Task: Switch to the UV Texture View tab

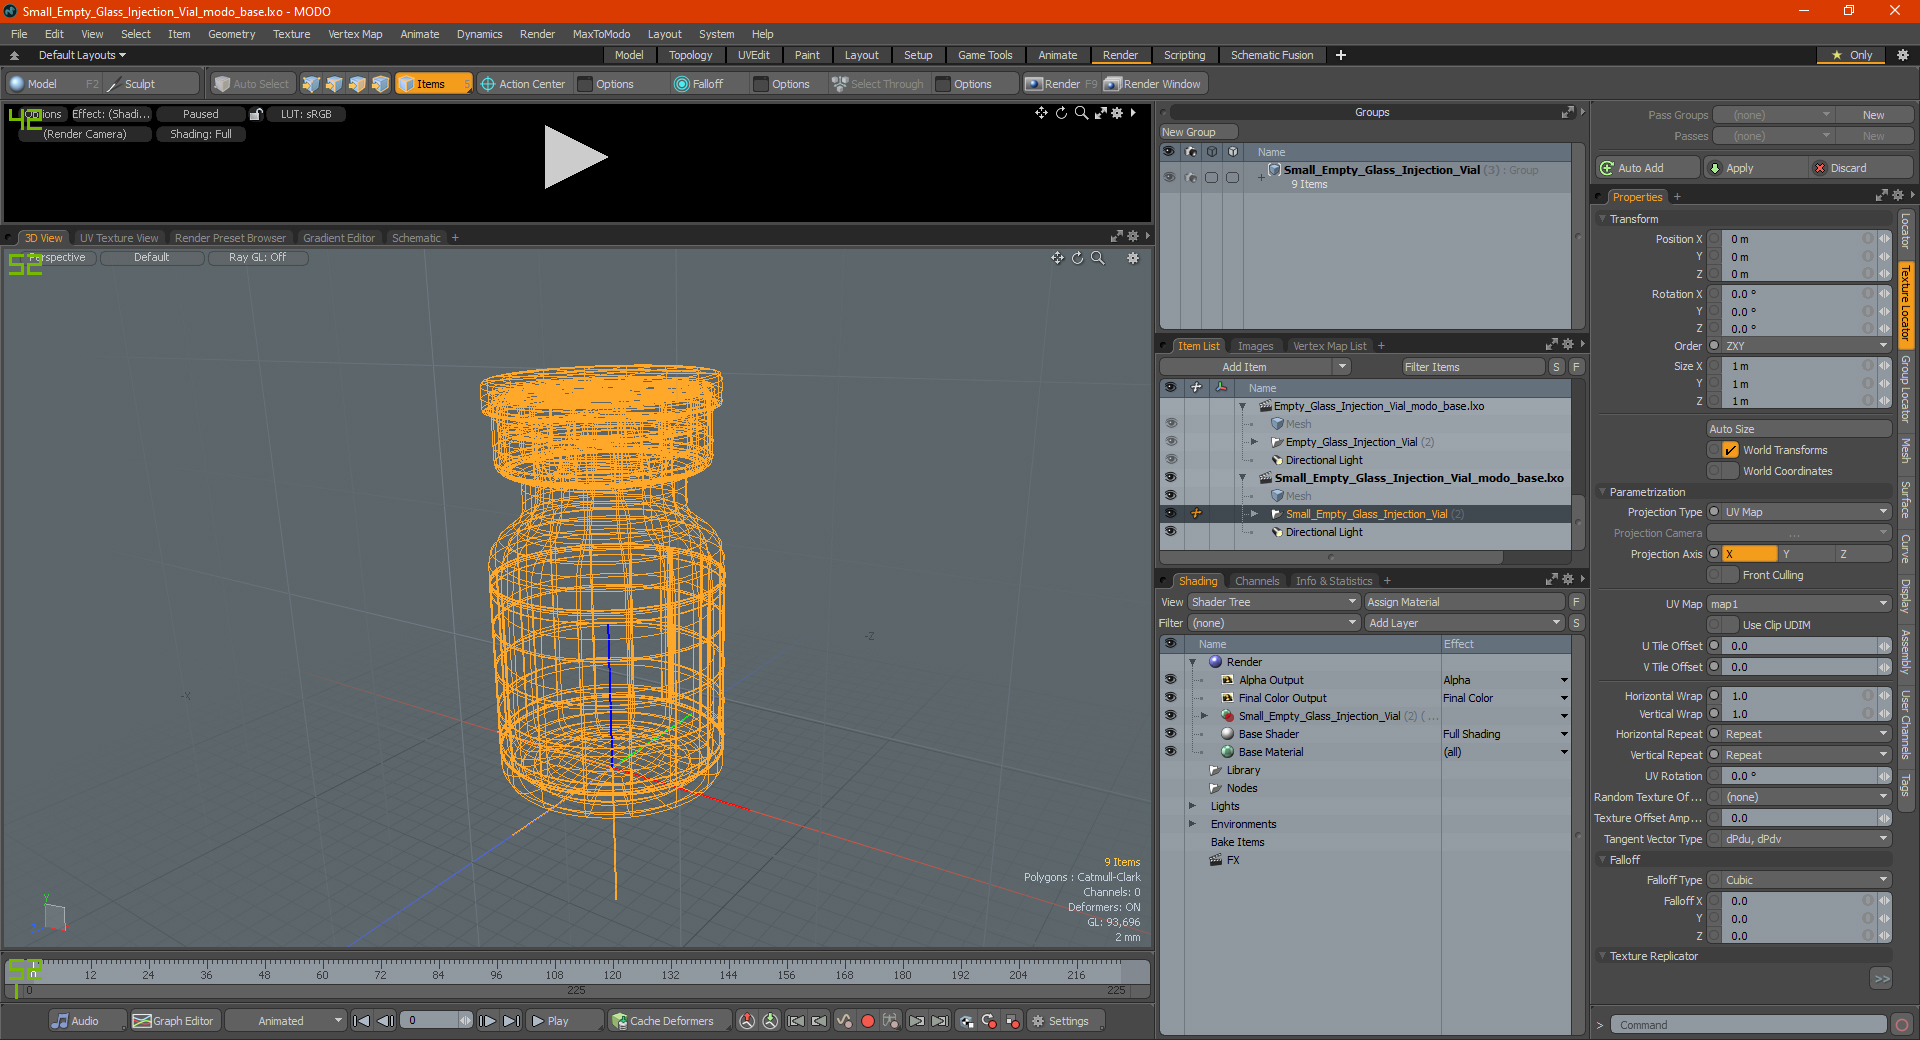Action: pos(118,238)
